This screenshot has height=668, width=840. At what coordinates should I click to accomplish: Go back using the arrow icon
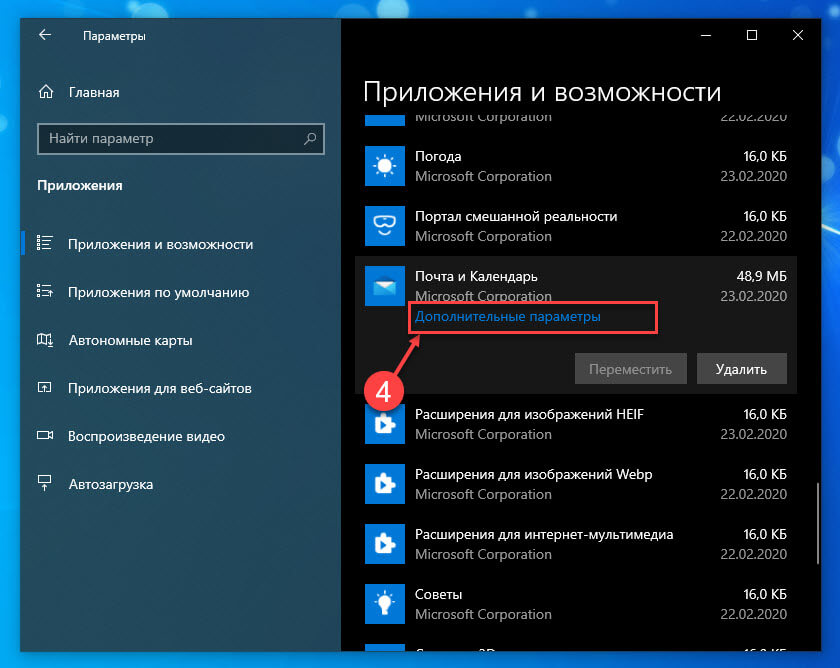click(x=45, y=35)
